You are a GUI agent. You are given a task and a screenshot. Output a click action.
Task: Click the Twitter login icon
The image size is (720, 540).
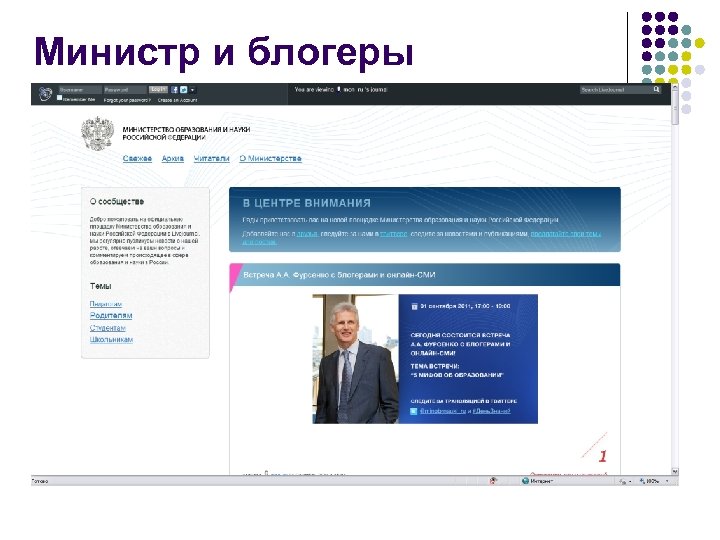pyautogui.click(x=184, y=90)
